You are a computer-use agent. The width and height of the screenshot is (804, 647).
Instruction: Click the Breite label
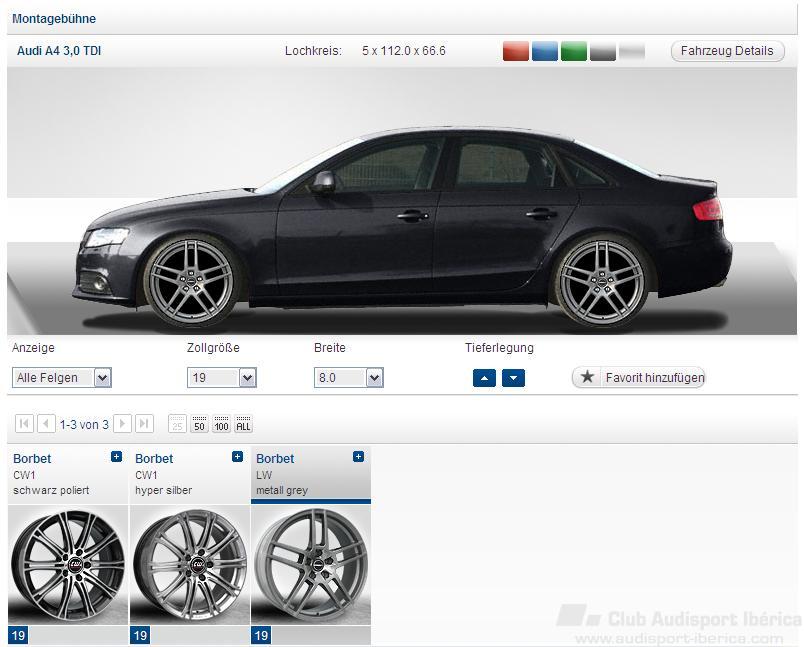point(330,348)
